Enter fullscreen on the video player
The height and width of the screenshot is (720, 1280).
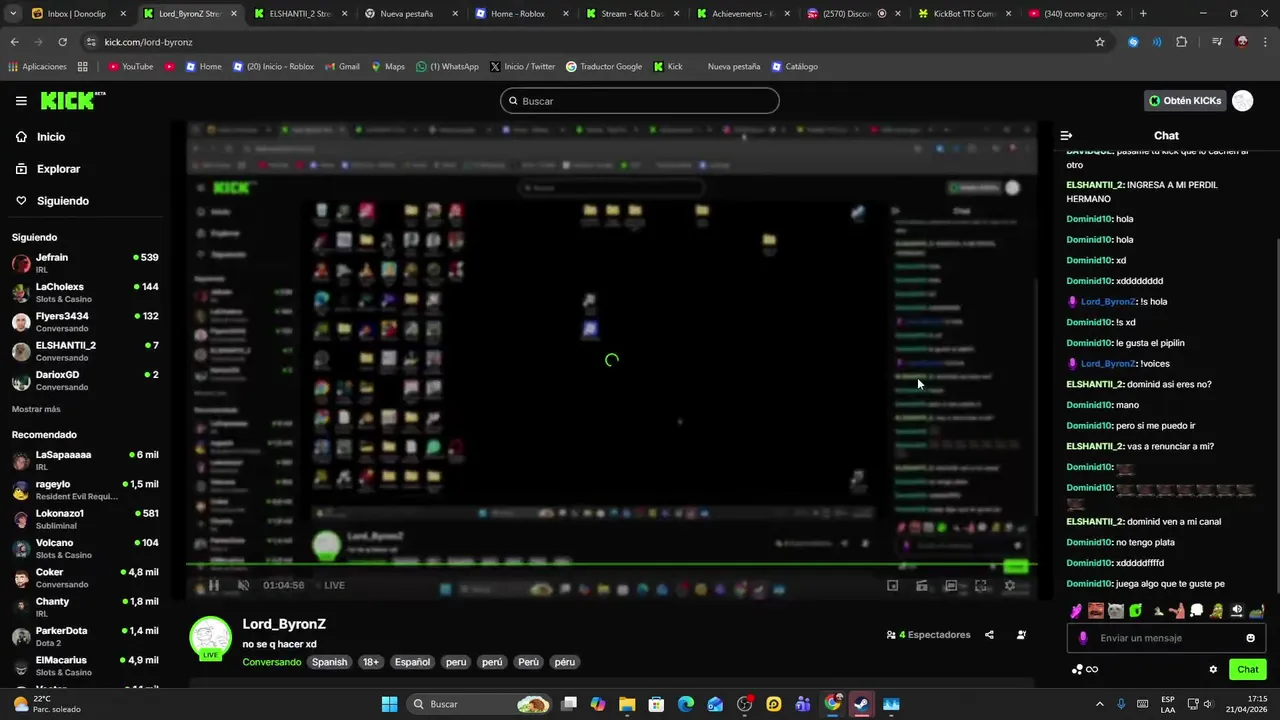coord(981,586)
